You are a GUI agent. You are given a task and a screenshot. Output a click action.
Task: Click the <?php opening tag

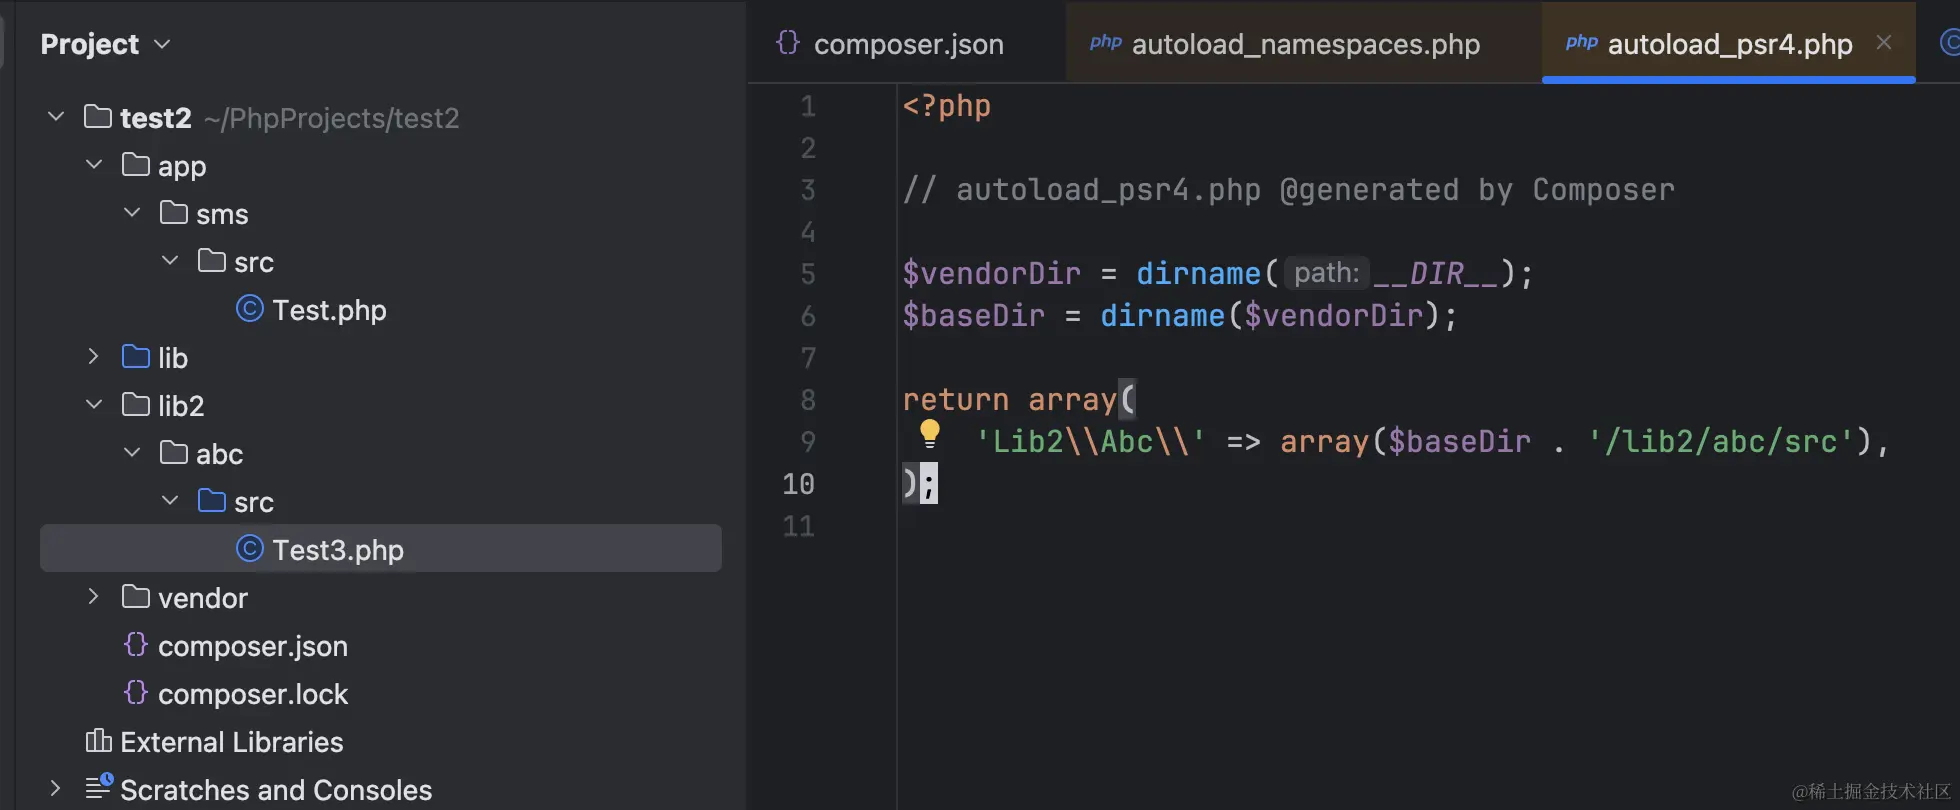point(946,106)
